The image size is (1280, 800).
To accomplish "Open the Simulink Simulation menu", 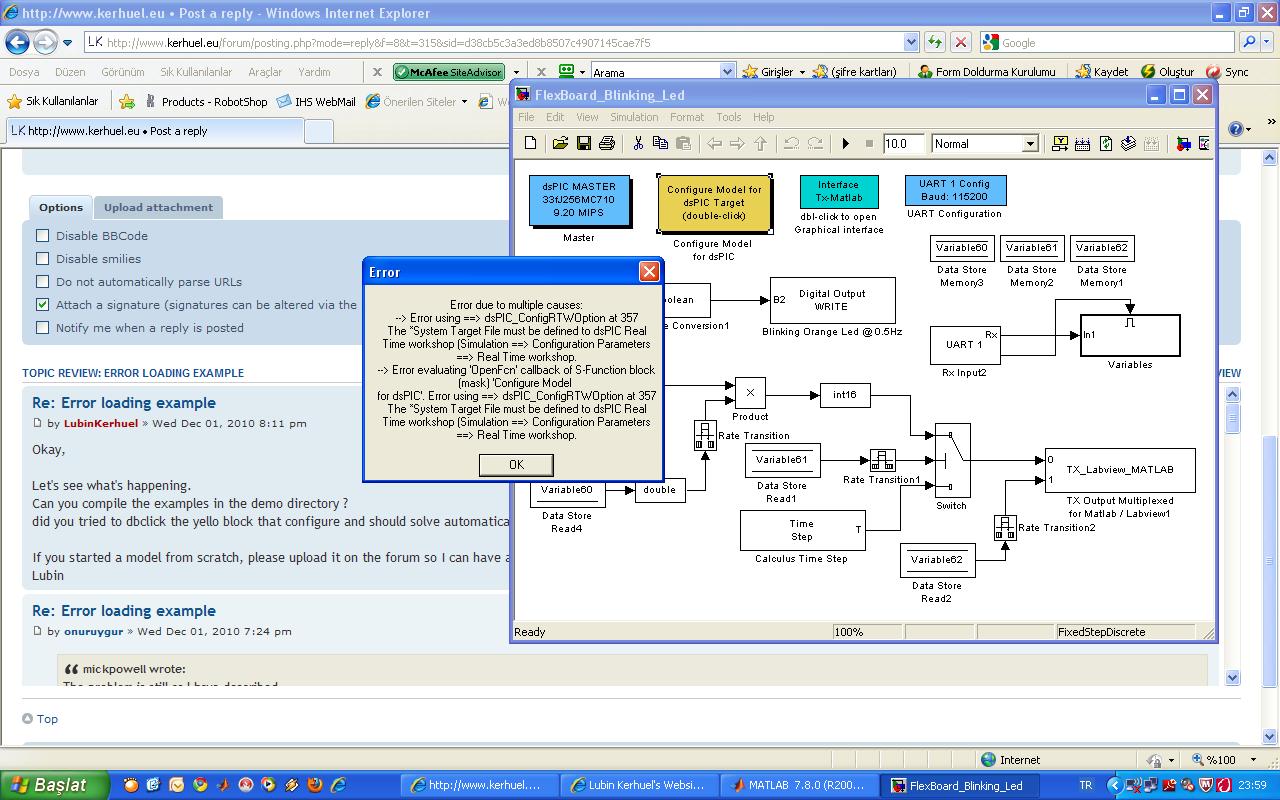I will [634, 117].
